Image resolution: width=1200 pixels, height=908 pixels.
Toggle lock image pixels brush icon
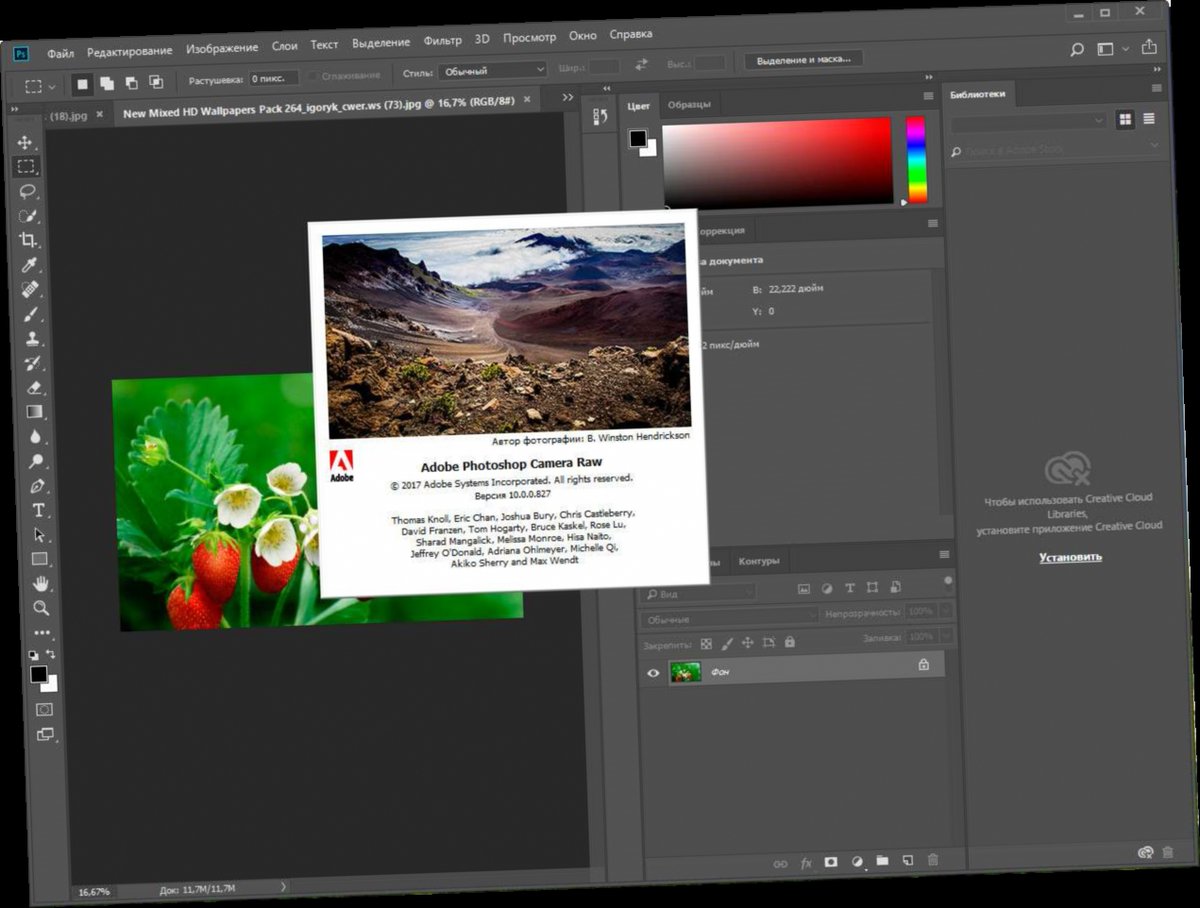point(727,644)
